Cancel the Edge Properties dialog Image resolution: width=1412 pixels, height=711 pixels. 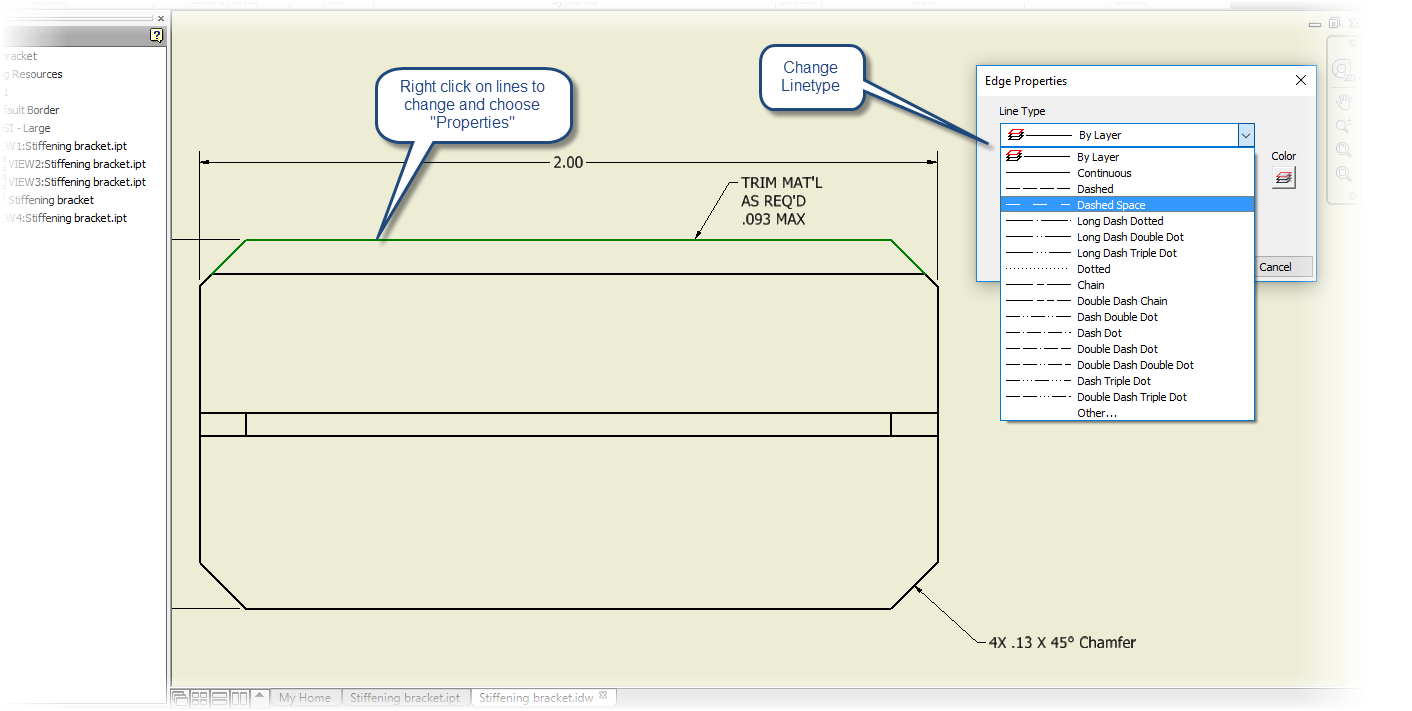coord(1281,266)
